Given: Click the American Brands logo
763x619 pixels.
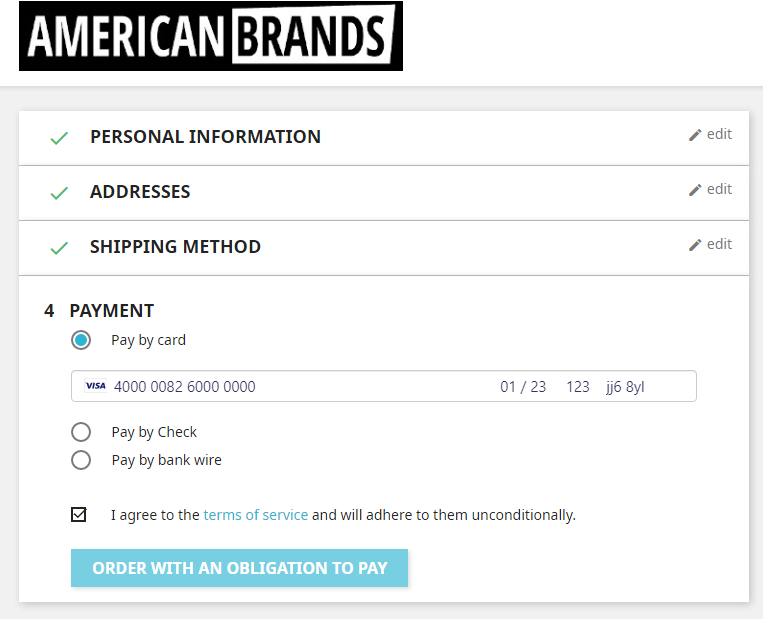Looking at the screenshot, I should [x=210, y=36].
